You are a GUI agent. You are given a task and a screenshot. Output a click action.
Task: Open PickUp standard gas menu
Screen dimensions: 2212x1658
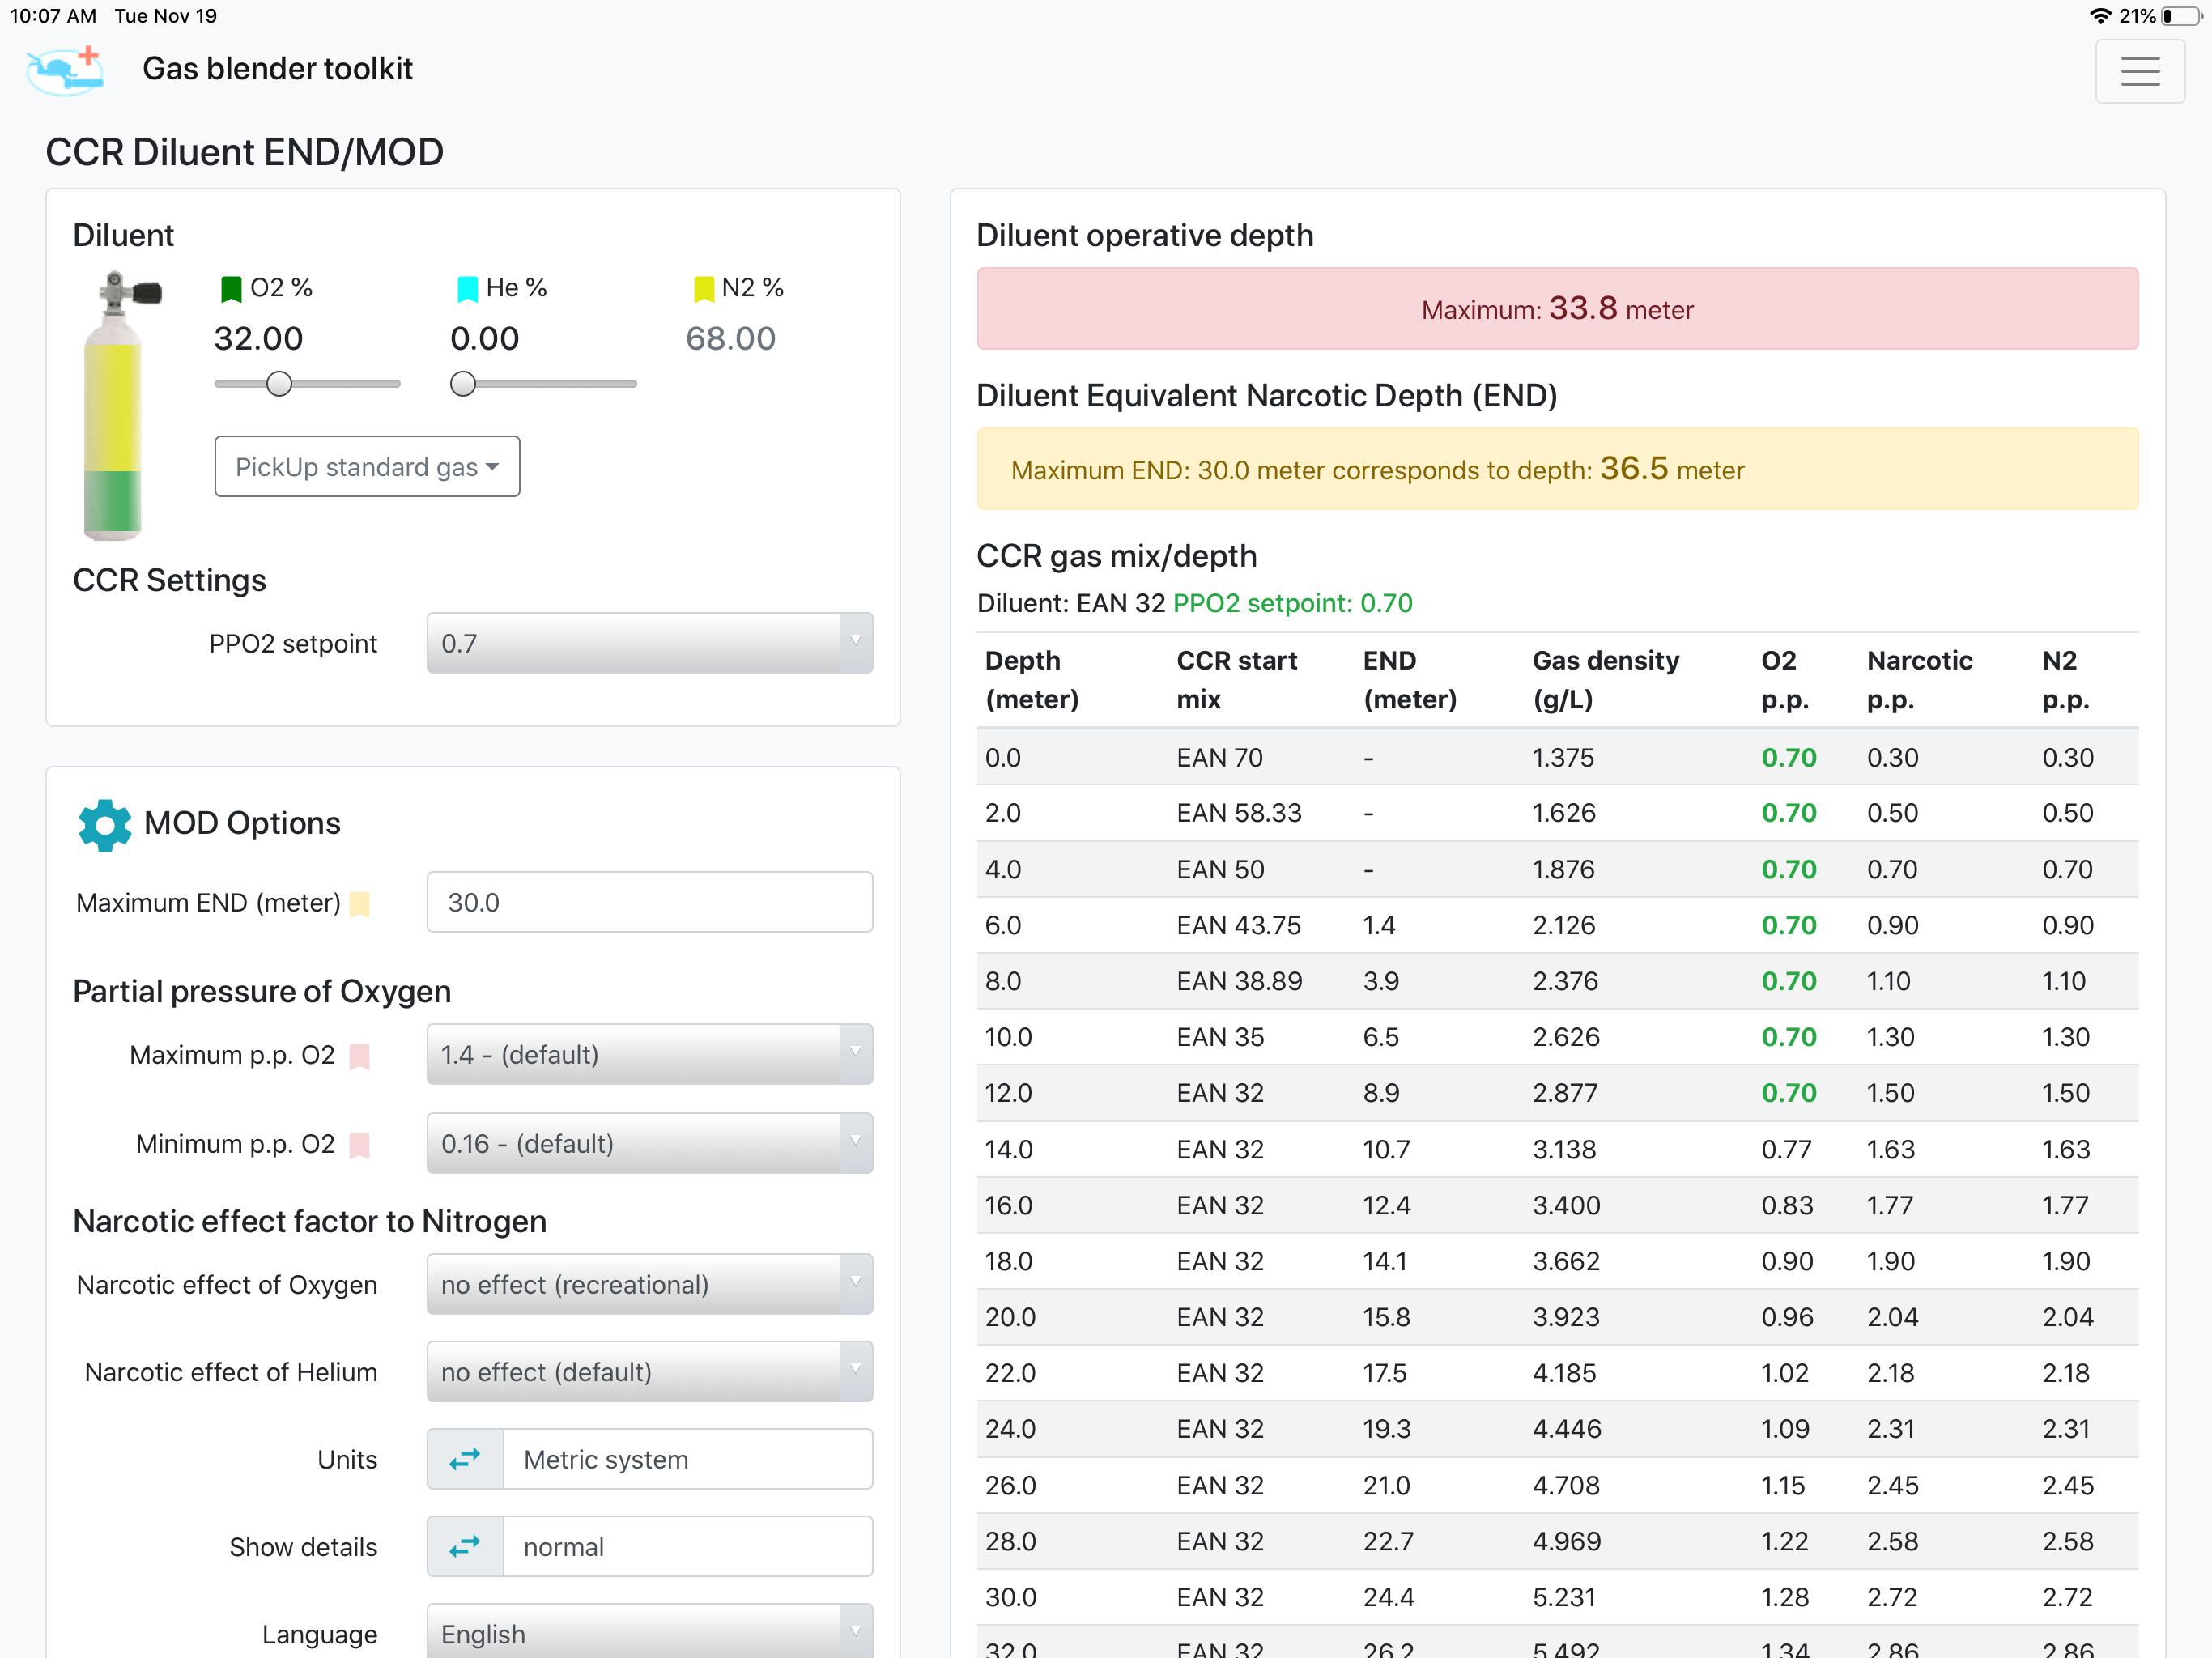[x=367, y=467]
